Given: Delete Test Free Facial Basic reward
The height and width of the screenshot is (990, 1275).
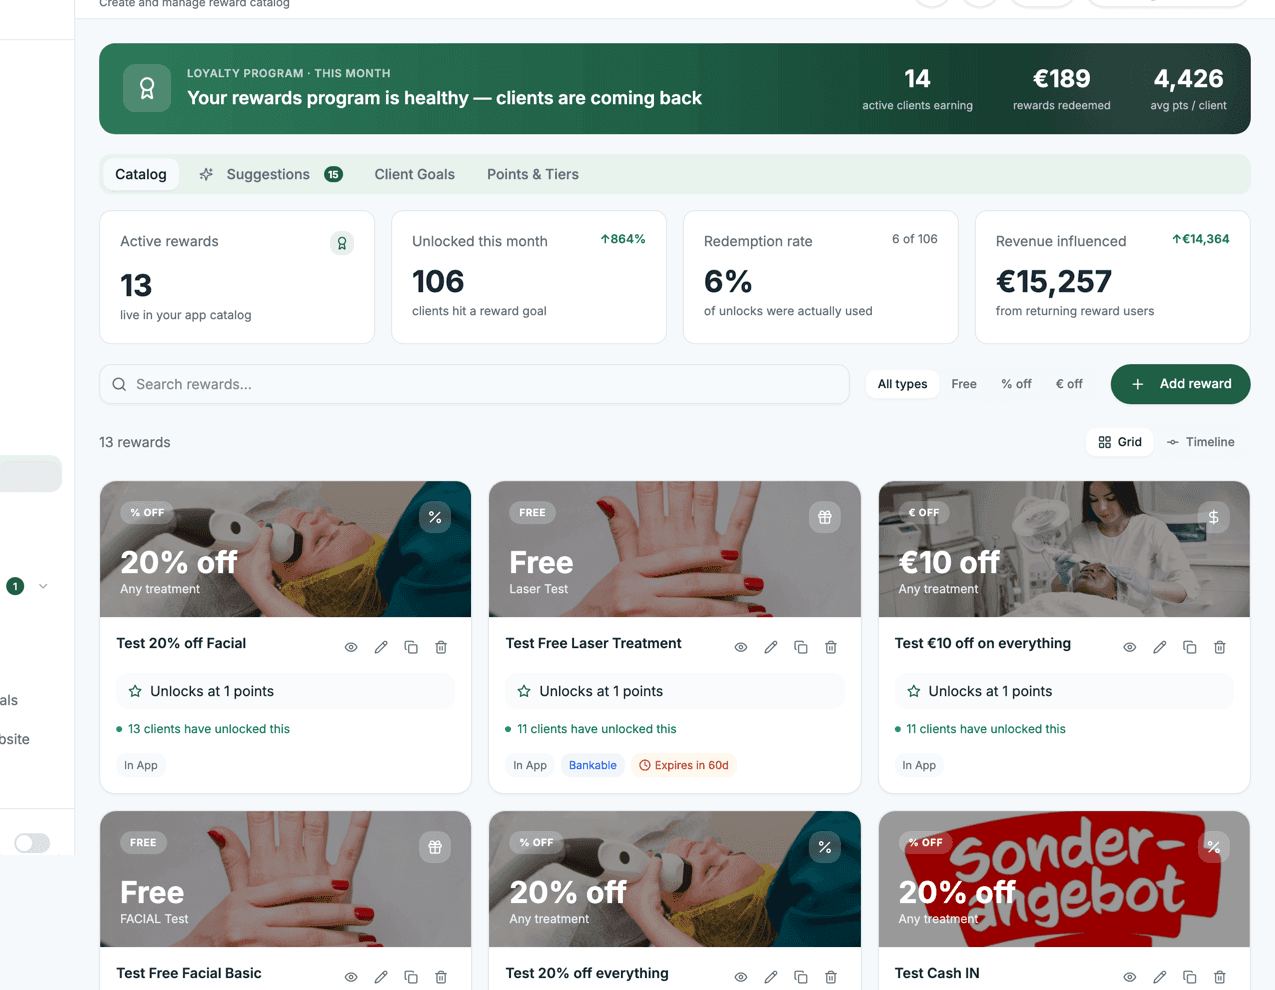Looking at the screenshot, I should 441,977.
